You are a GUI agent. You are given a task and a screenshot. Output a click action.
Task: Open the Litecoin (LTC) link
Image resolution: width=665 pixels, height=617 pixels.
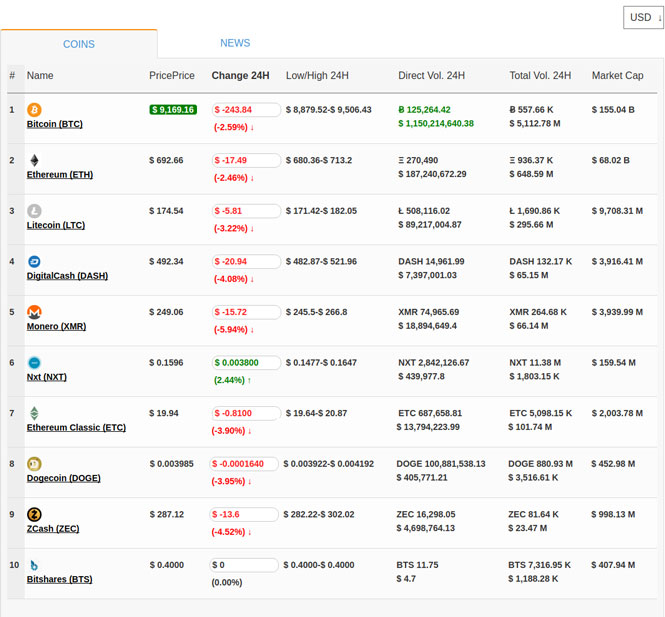(56, 225)
